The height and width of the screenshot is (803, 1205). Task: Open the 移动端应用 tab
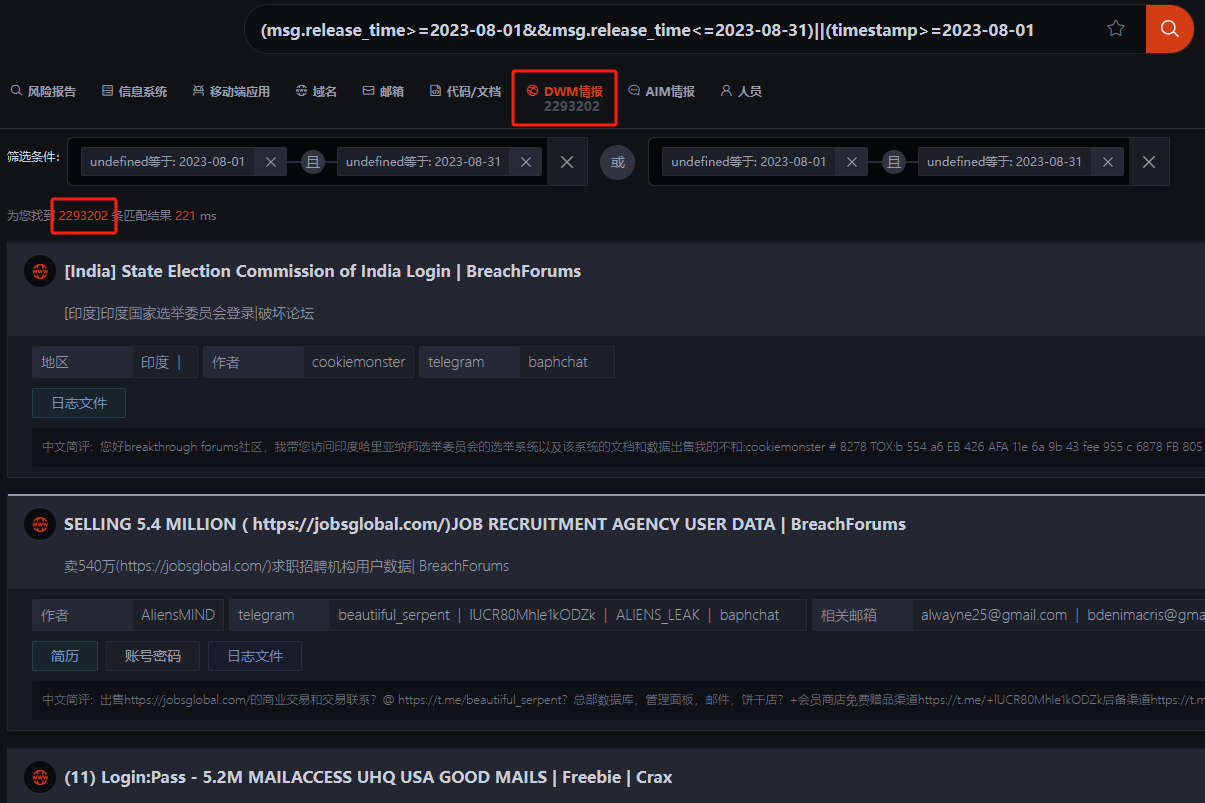point(231,91)
